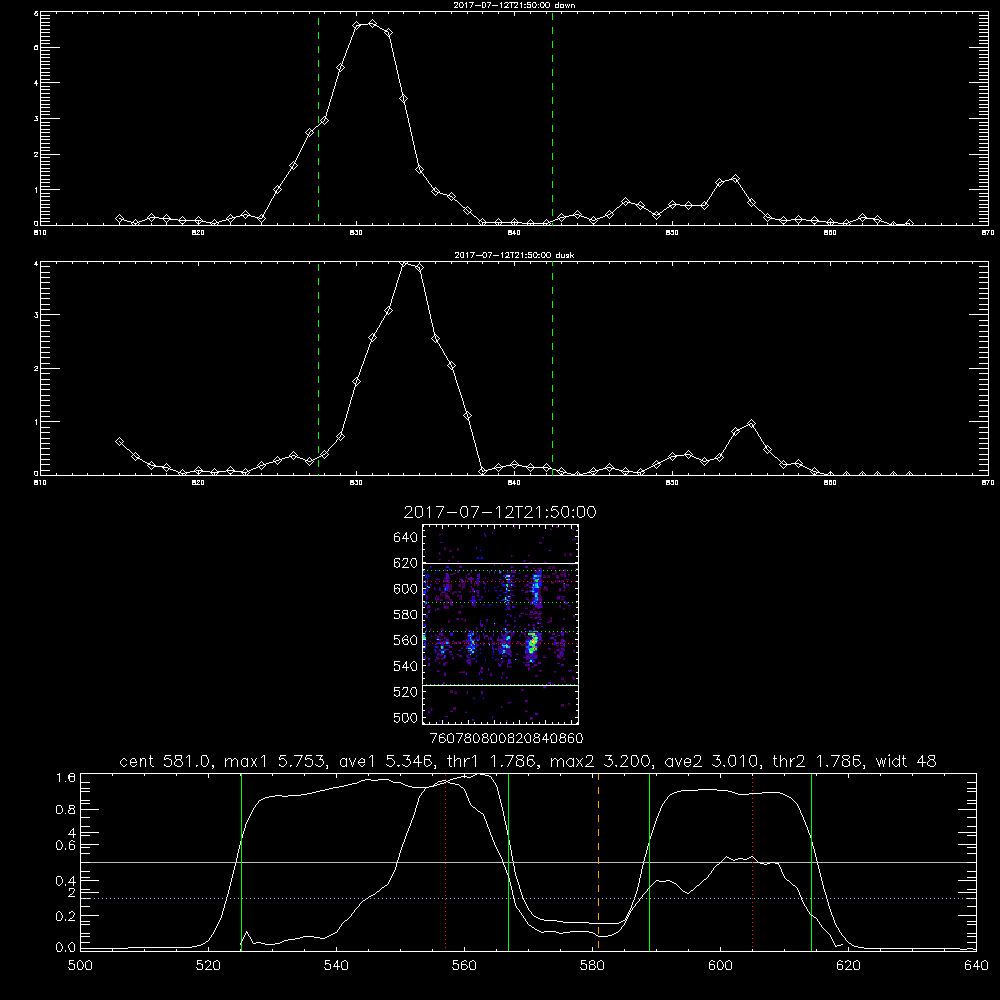
Task: Click 'max2 3.200' in the stats line
Action: pyautogui.click(x=601, y=761)
